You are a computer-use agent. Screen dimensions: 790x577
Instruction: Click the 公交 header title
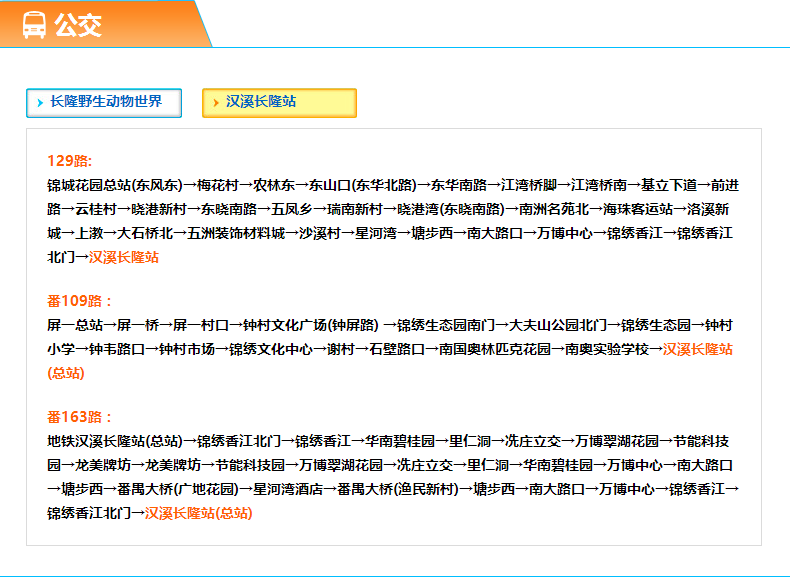coord(78,25)
